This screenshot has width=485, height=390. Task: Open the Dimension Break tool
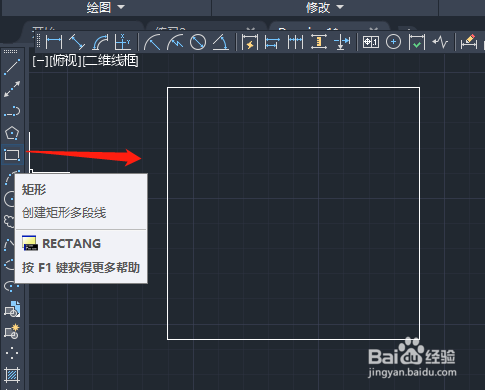[342, 42]
